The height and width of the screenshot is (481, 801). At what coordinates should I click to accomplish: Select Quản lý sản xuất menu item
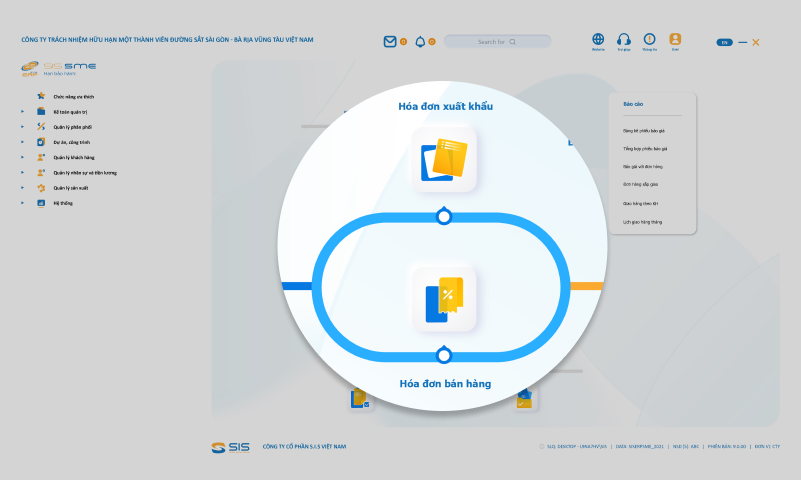coord(70,188)
